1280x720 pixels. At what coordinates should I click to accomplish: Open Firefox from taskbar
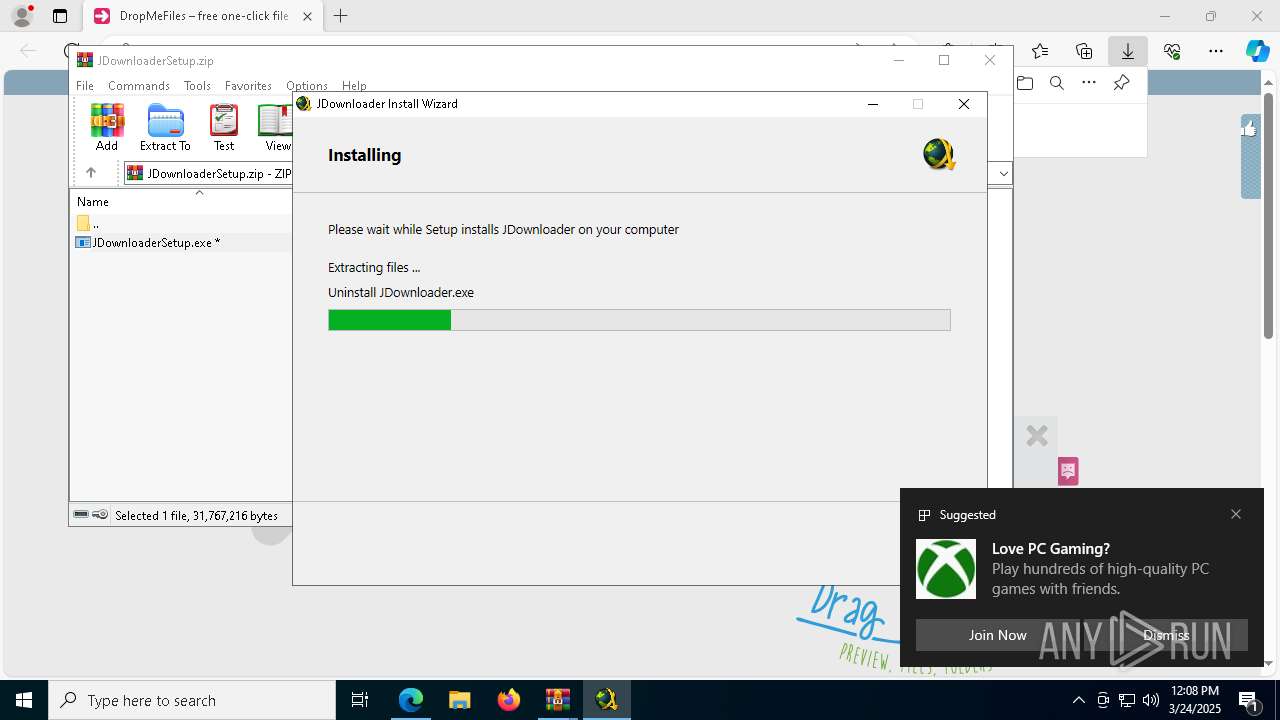point(509,700)
